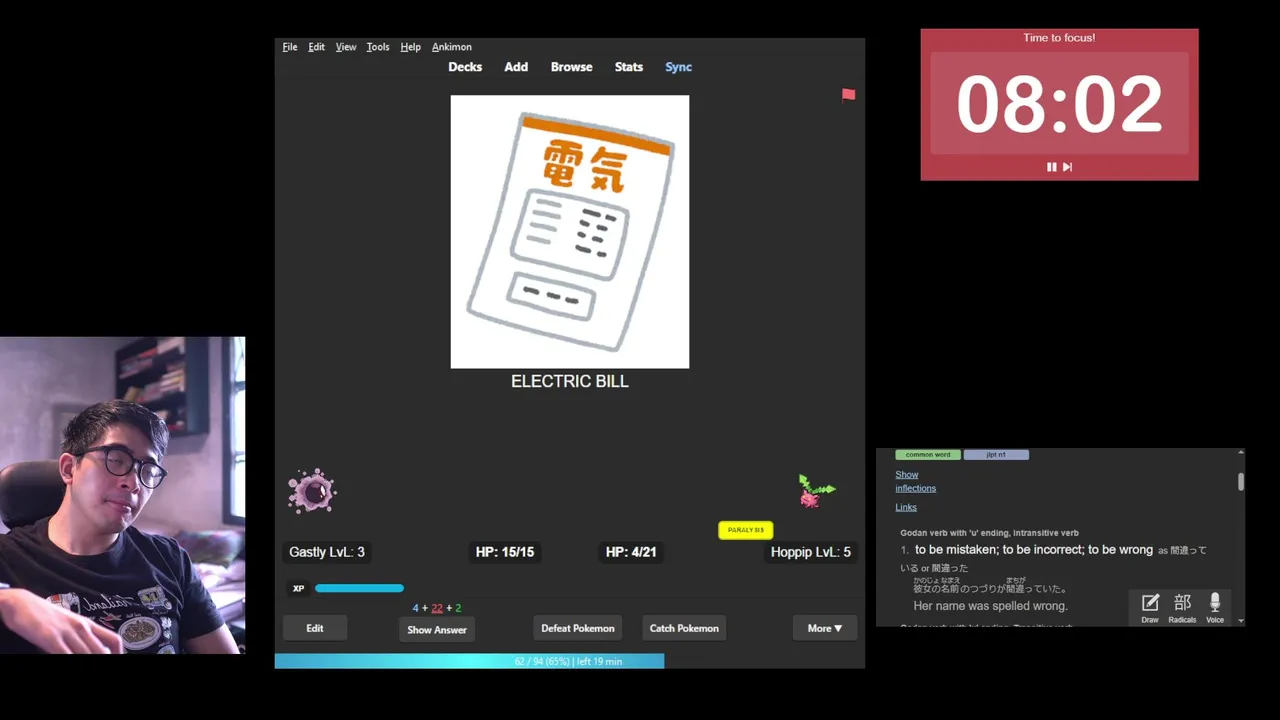The height and width of the screenshot is (720, 1280).
Task: Open the Help menu
Action: tap(410, 47)
